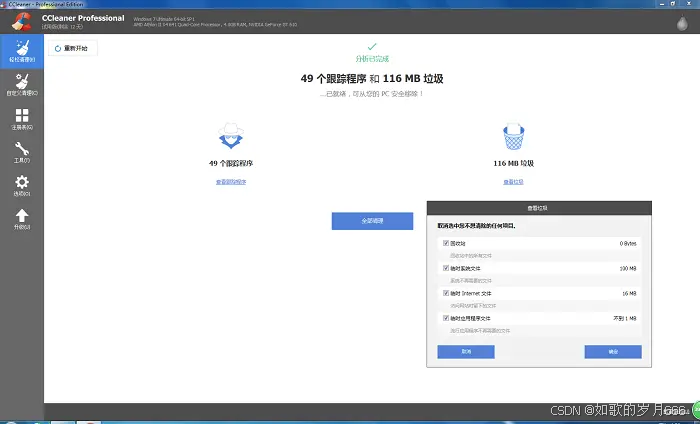Open the Custom Clean (自定义清理) sidebar section
This screenshot has width=700, height=424.
[22, 85]
